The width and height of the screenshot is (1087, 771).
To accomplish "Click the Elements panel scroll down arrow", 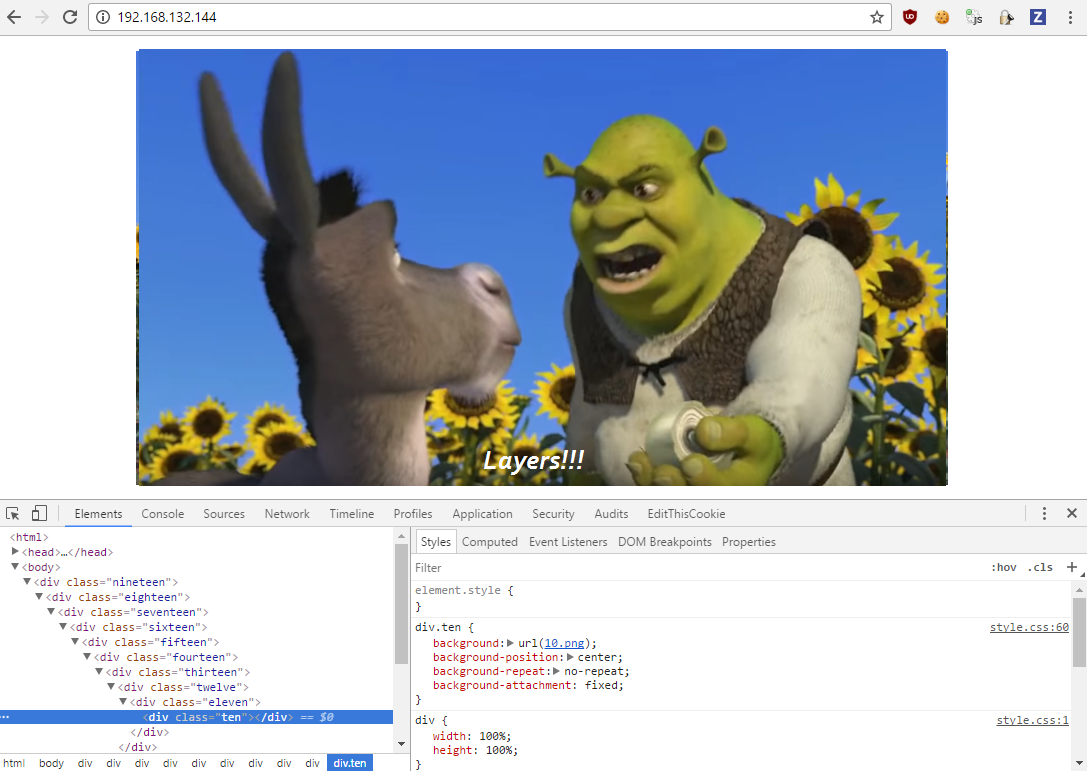I will click(x=401, y=744).
